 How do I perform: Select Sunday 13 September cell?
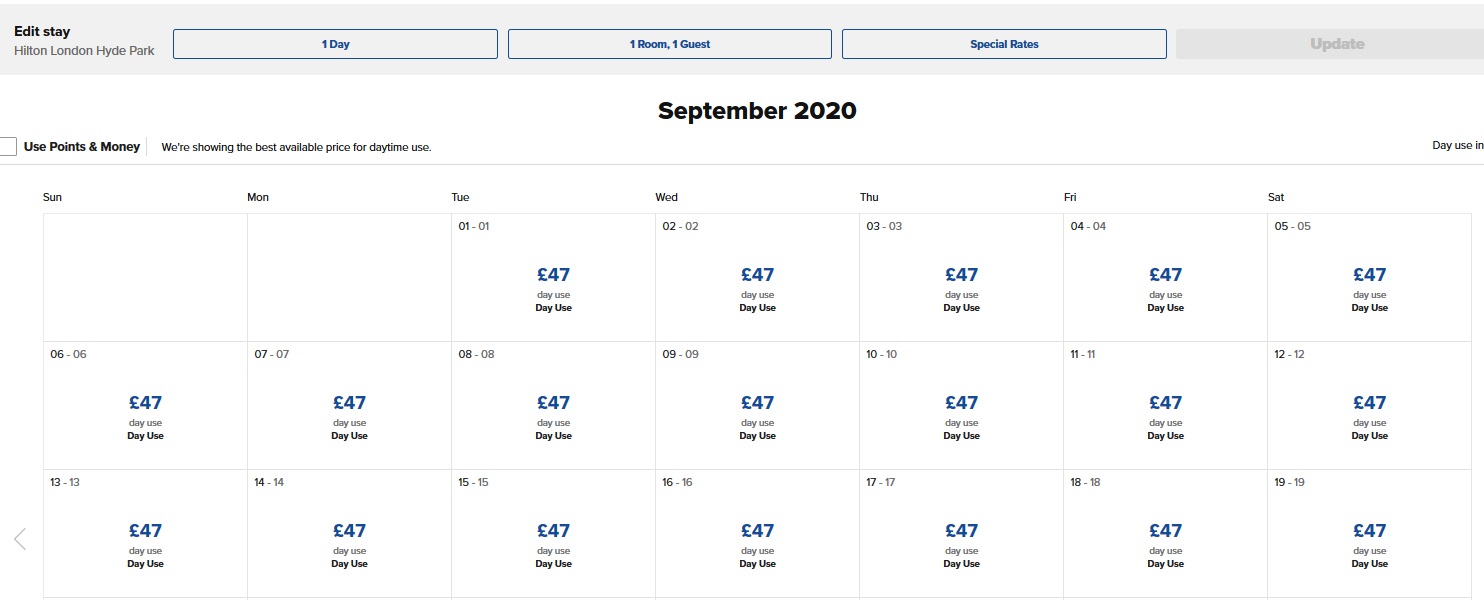pos(145,532)
